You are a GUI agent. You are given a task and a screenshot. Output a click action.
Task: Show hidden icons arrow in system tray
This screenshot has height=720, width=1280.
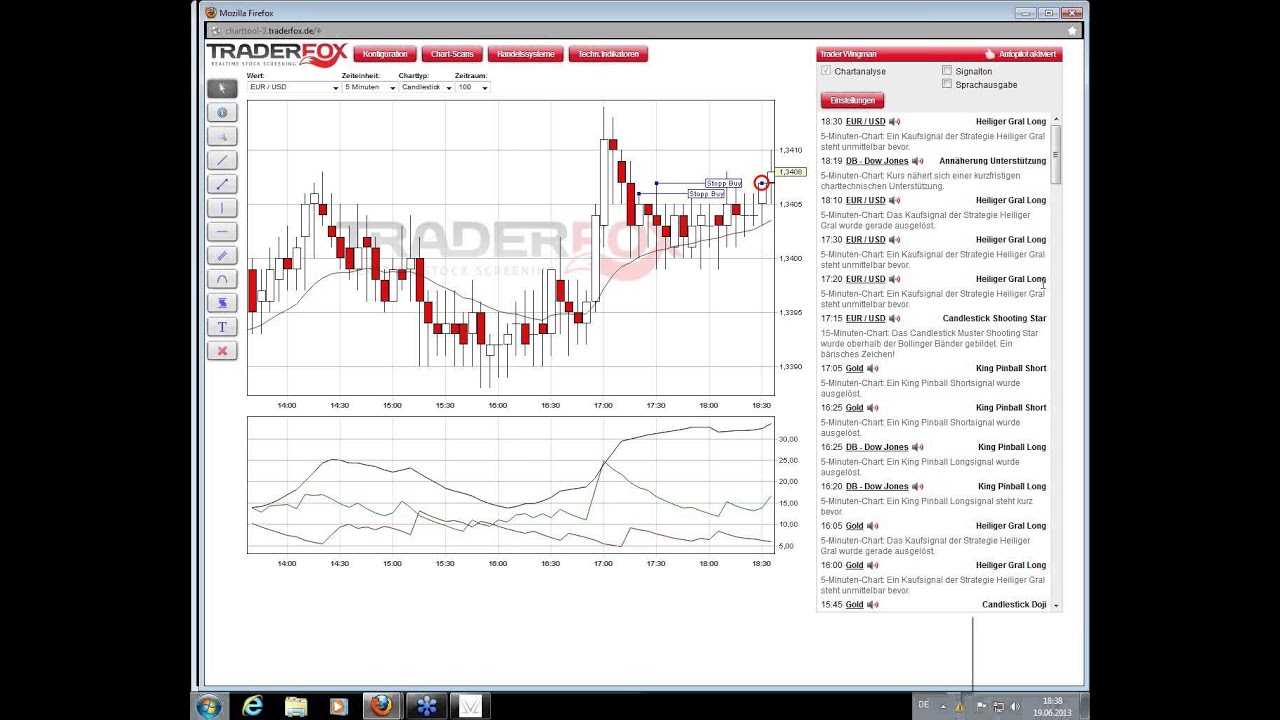pyautogui.click(x=941, y=706)
